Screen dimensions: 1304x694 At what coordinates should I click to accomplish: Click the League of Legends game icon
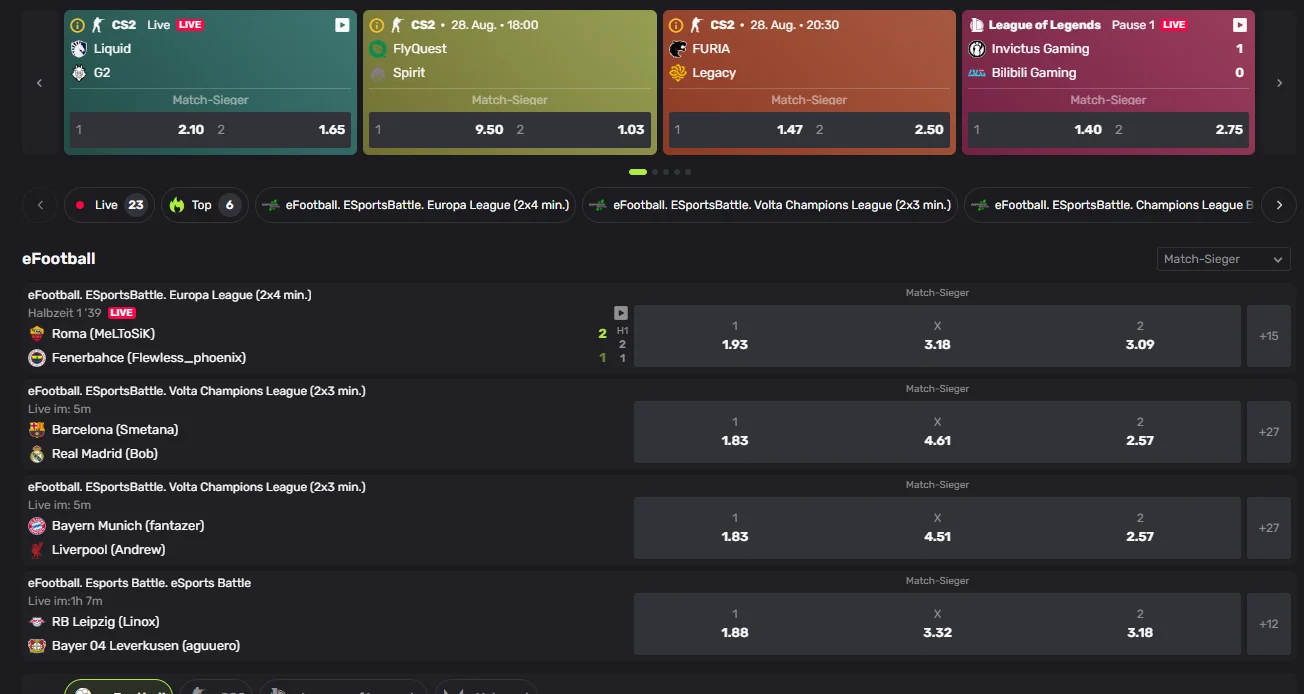[977, 25]
